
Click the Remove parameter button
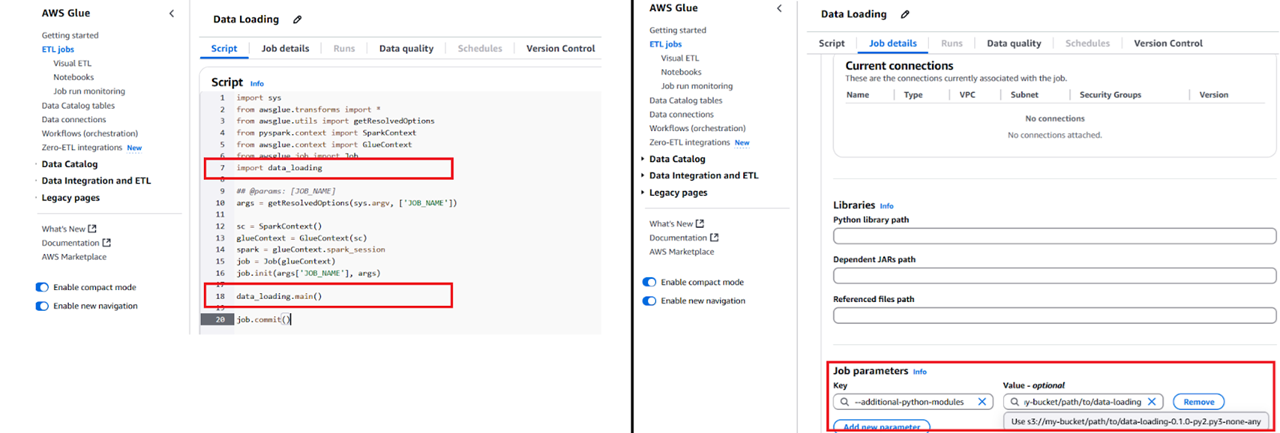coord(1198,401)
